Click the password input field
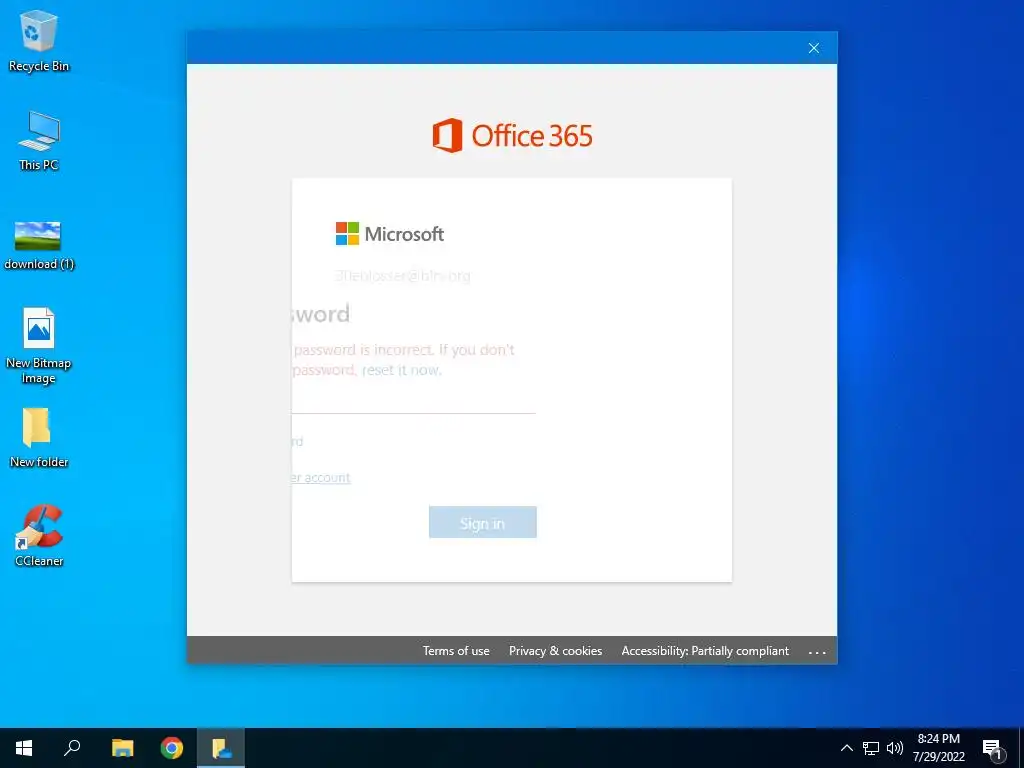This screenshot has width=1024, height=768. tap(413, 400)
